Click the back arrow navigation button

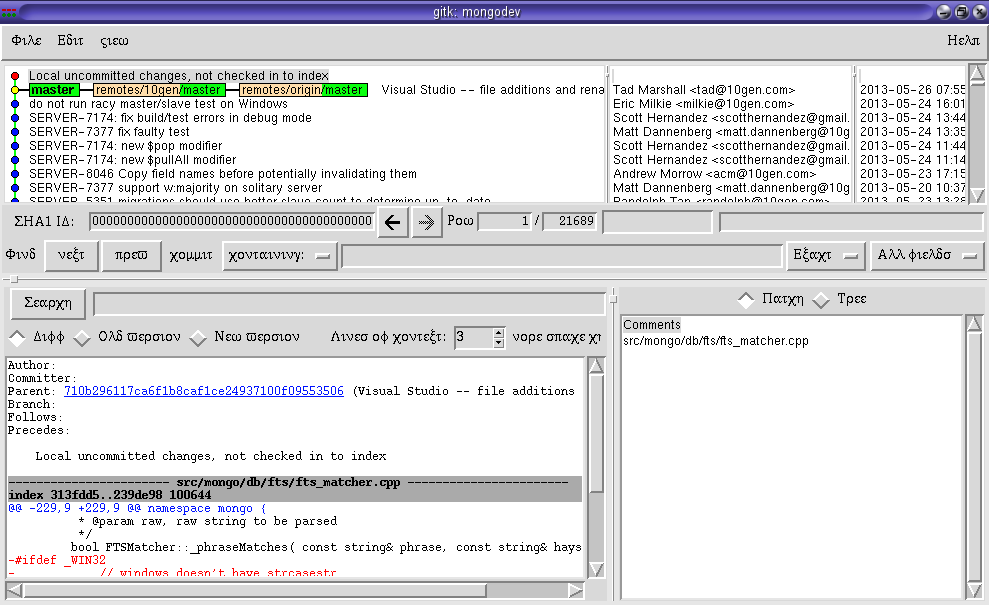coord(394,222)
